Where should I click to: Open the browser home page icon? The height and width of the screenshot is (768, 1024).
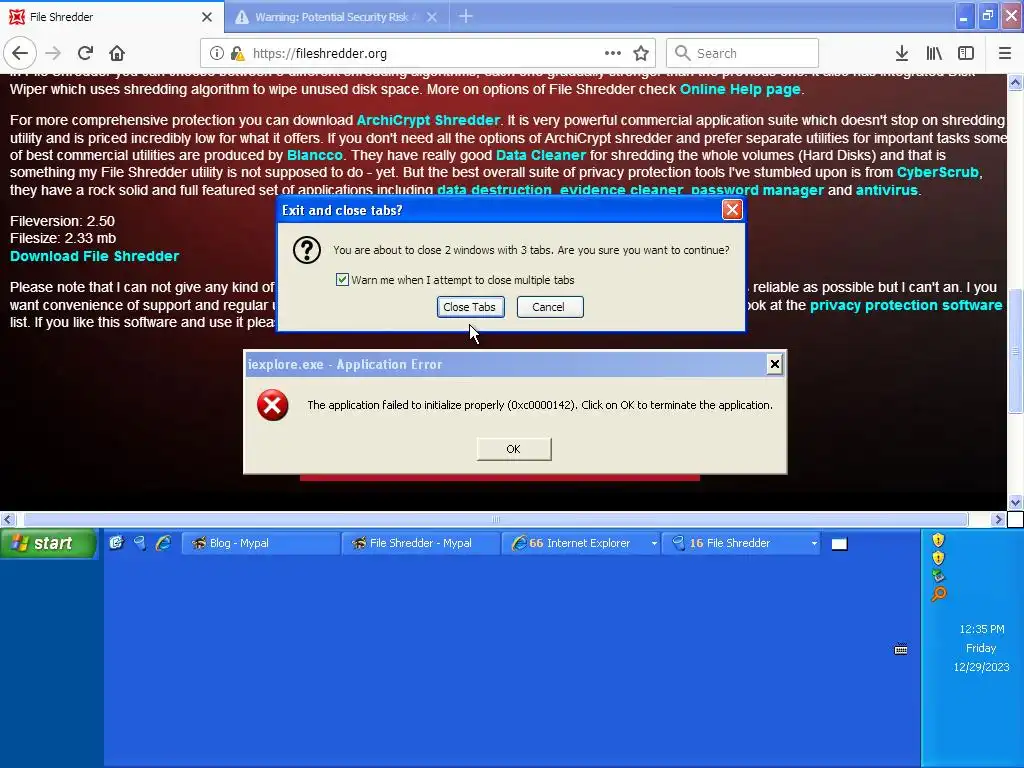coord(117,53)
